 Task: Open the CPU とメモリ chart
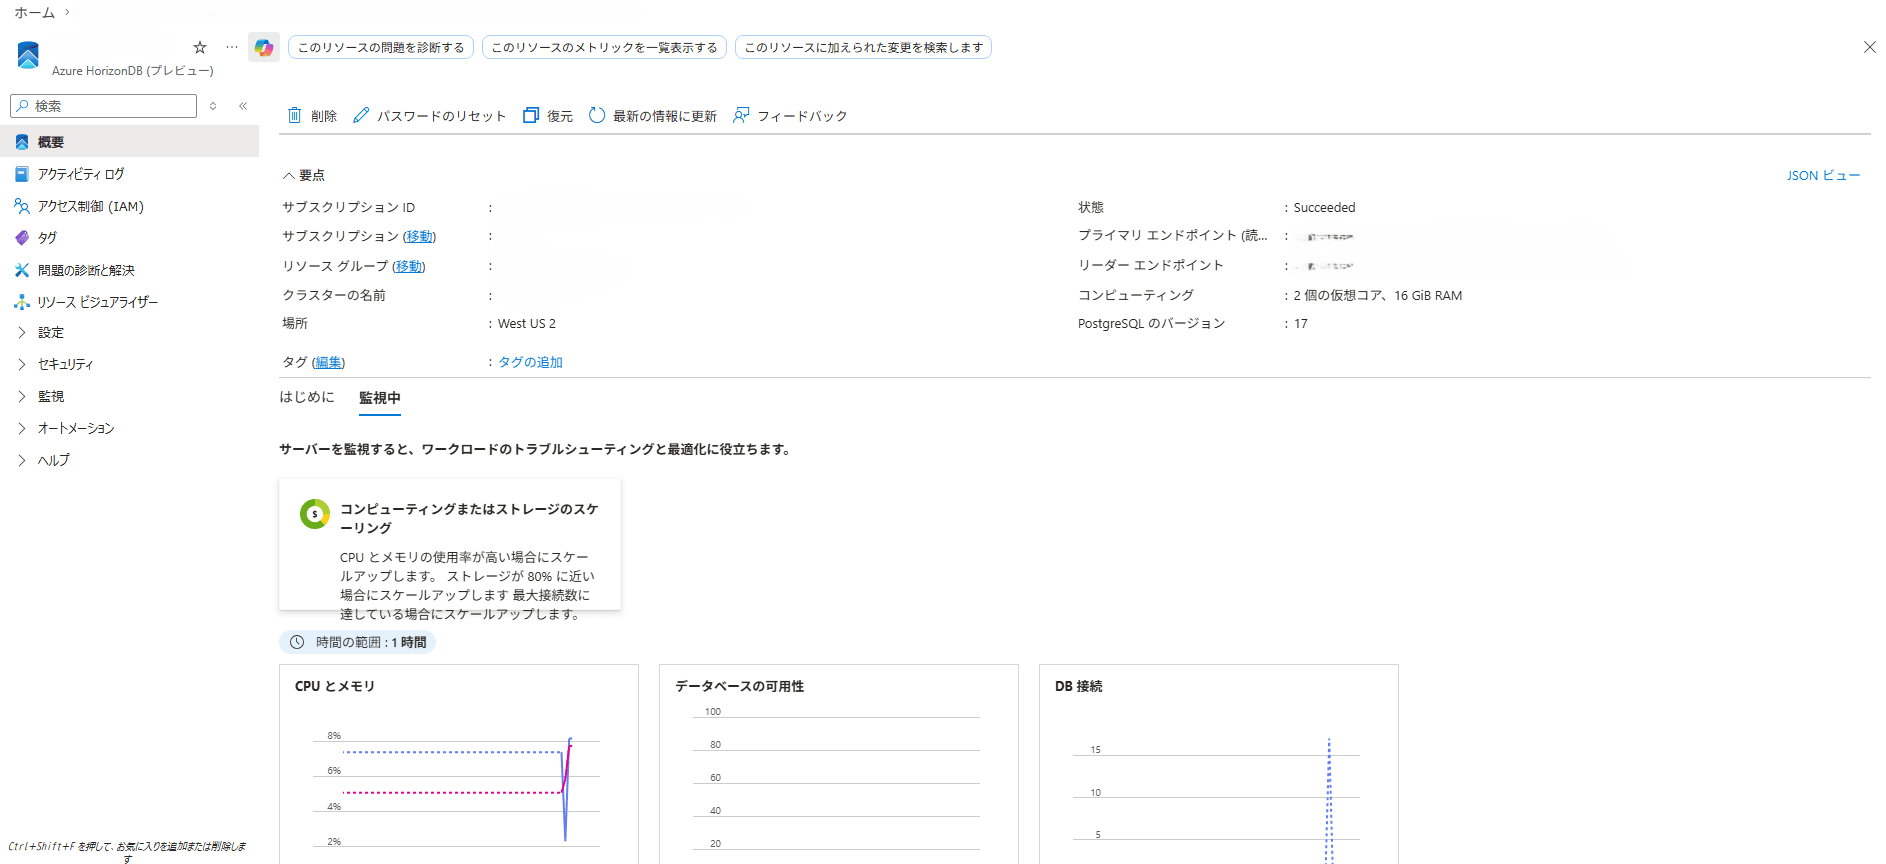point(459,764)
